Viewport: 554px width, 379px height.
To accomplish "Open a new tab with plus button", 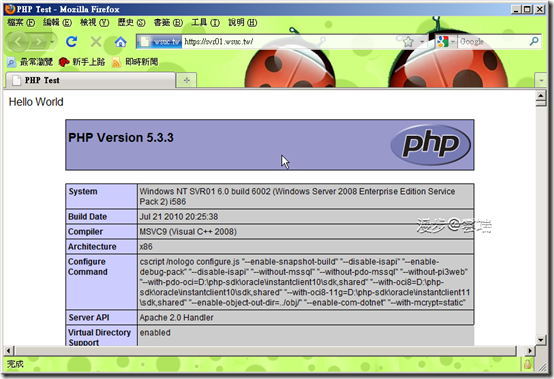I will point(187,81).
